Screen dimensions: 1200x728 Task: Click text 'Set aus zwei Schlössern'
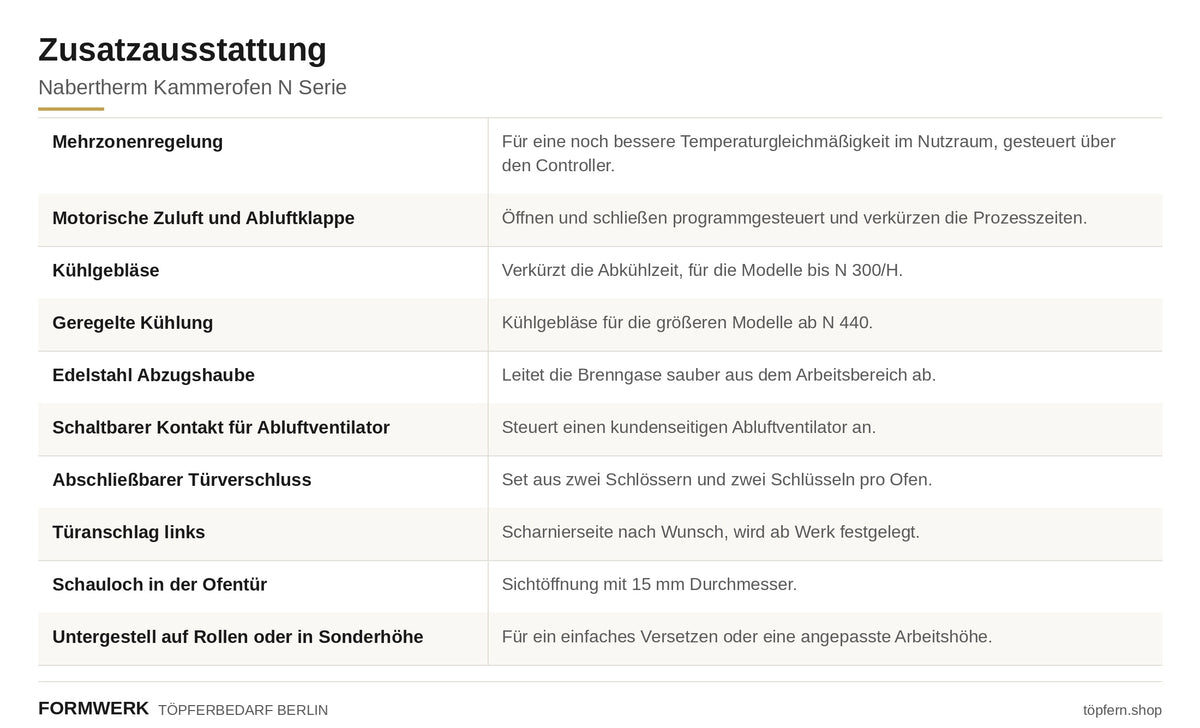coord(717,480)
